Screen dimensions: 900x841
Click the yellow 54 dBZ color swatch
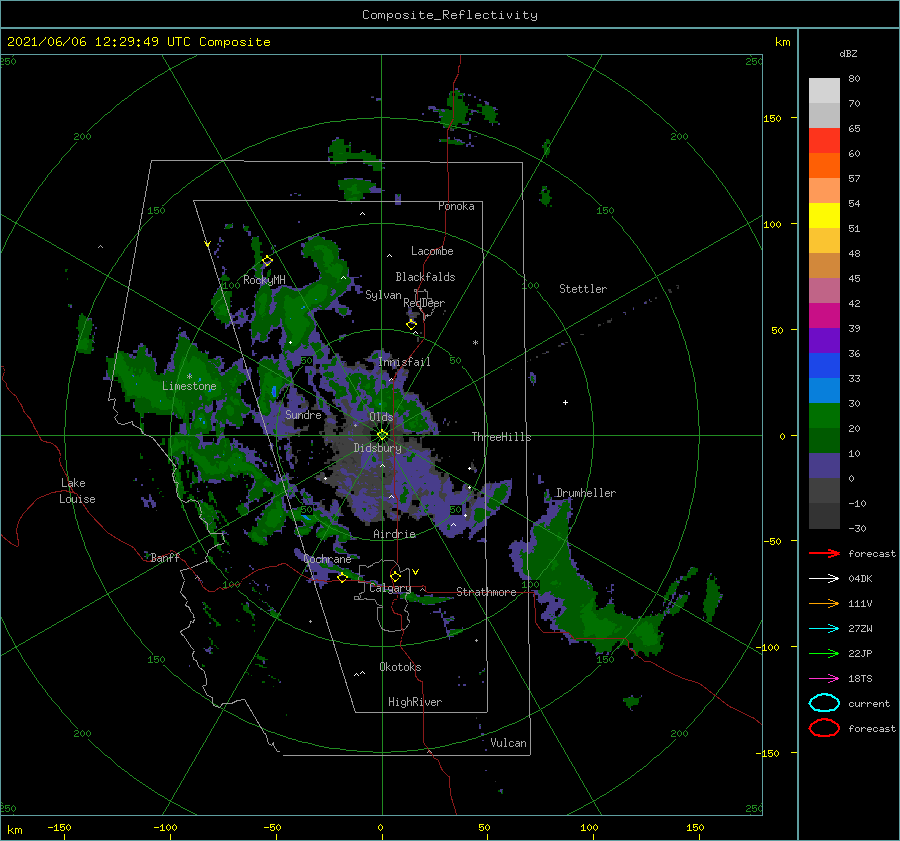tap(824, 216)
